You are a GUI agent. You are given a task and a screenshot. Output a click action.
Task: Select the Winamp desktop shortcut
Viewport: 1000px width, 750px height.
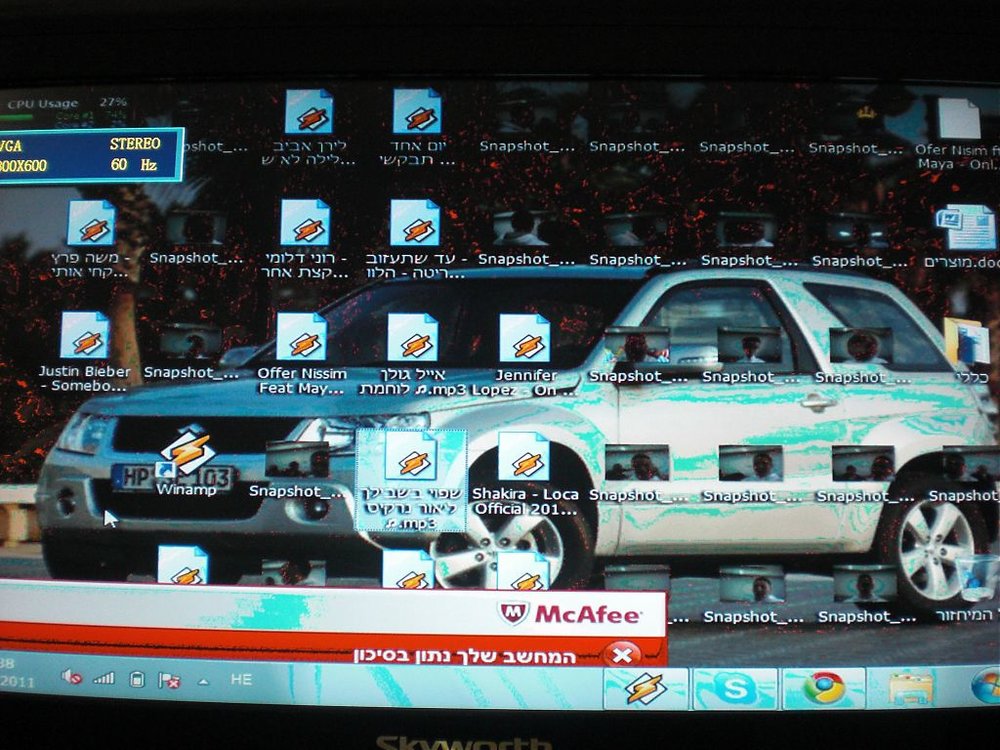click(x=186, y=461)
